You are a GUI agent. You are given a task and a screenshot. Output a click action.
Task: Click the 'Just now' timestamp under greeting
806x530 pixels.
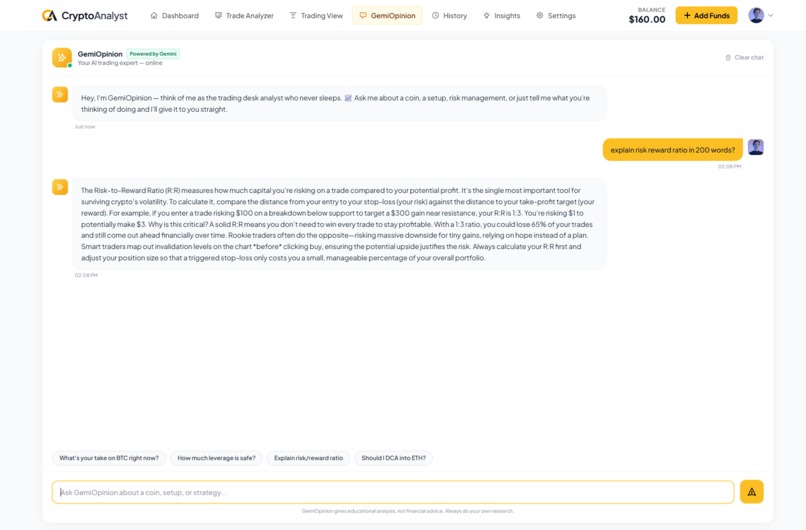(x=85, y=126)
